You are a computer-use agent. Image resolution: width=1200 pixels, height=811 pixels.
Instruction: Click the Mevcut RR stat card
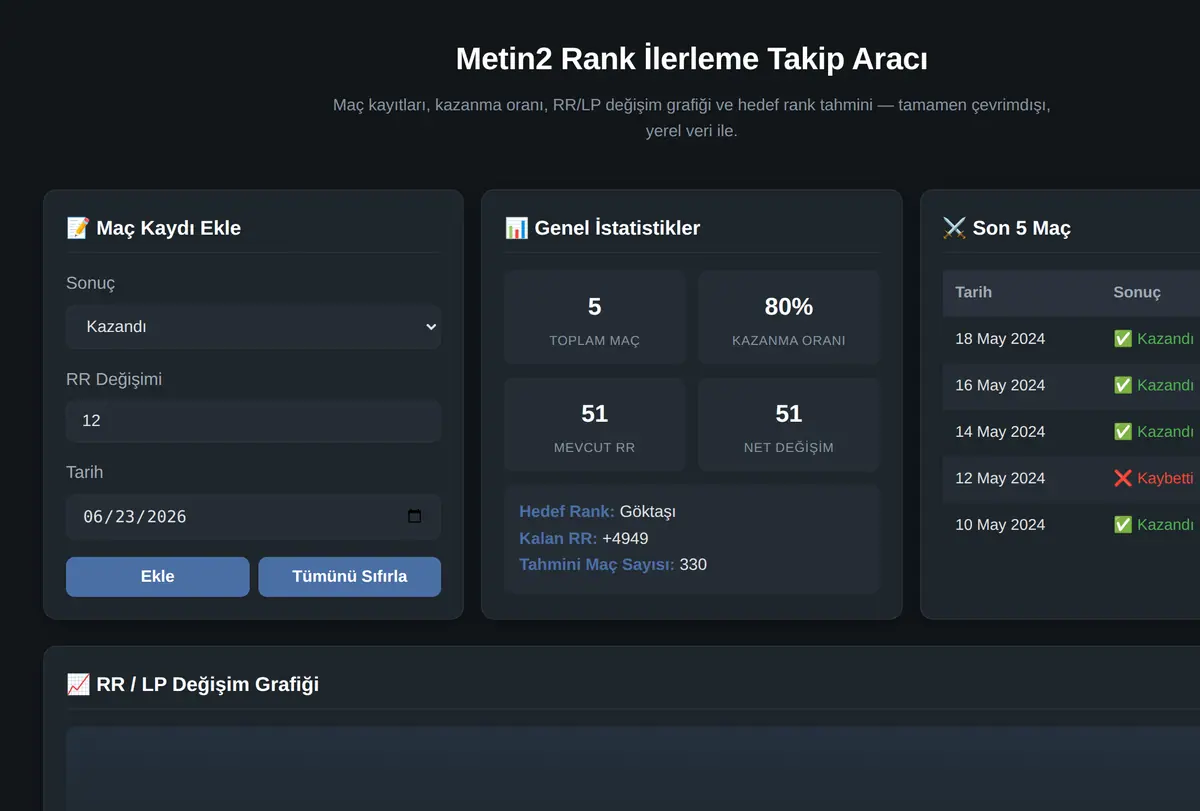[x=595, y=425]
